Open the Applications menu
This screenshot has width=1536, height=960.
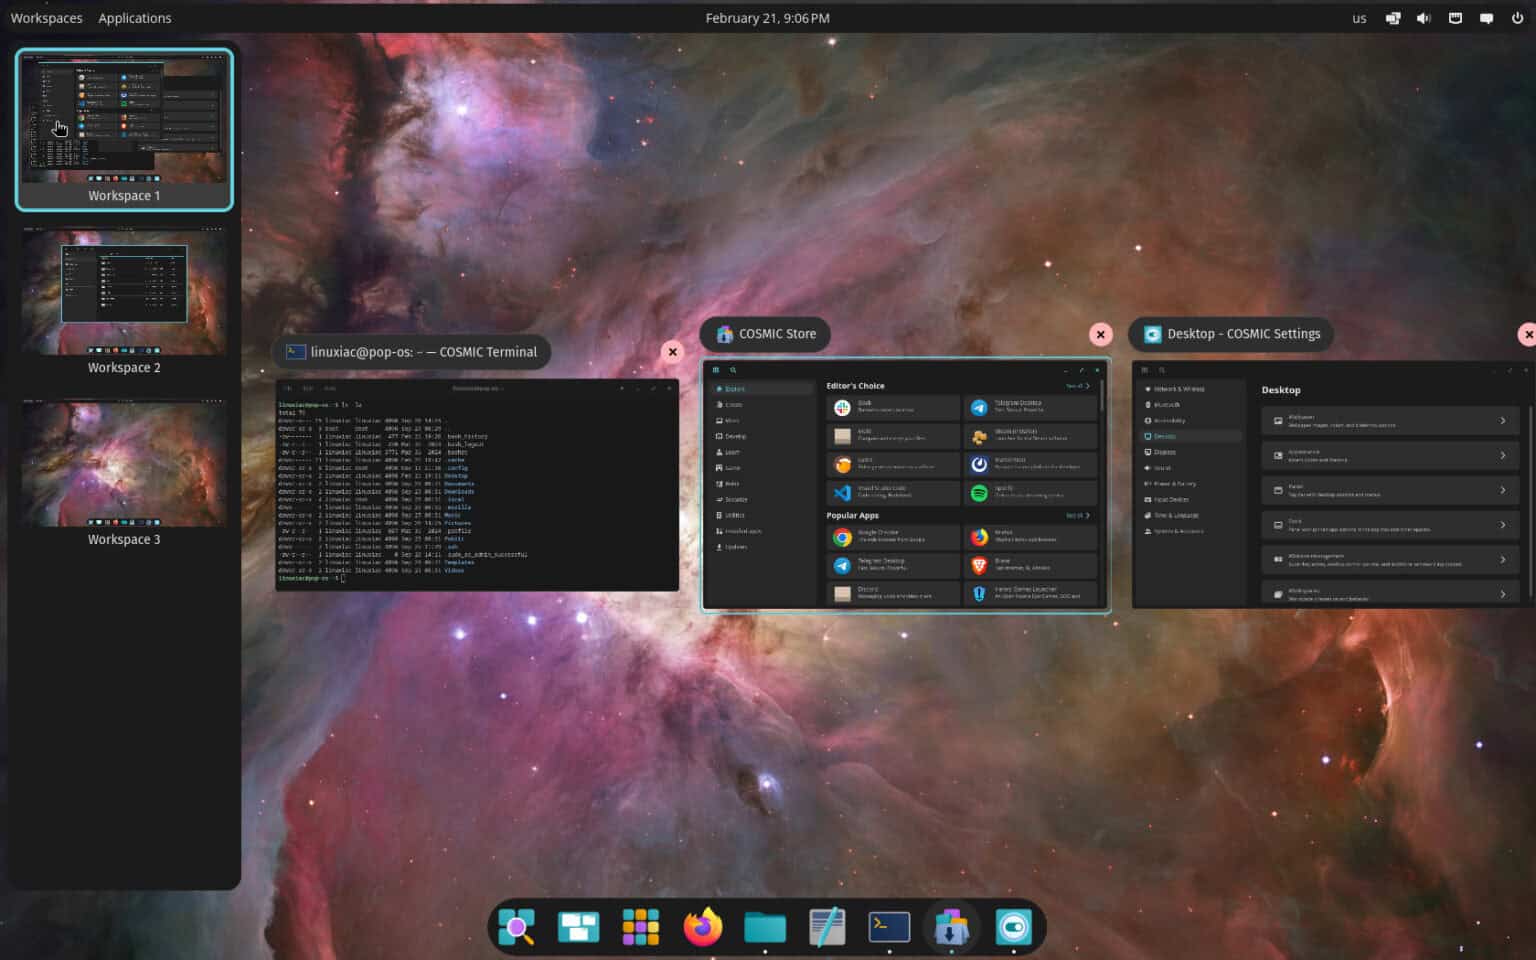point(134,17)
